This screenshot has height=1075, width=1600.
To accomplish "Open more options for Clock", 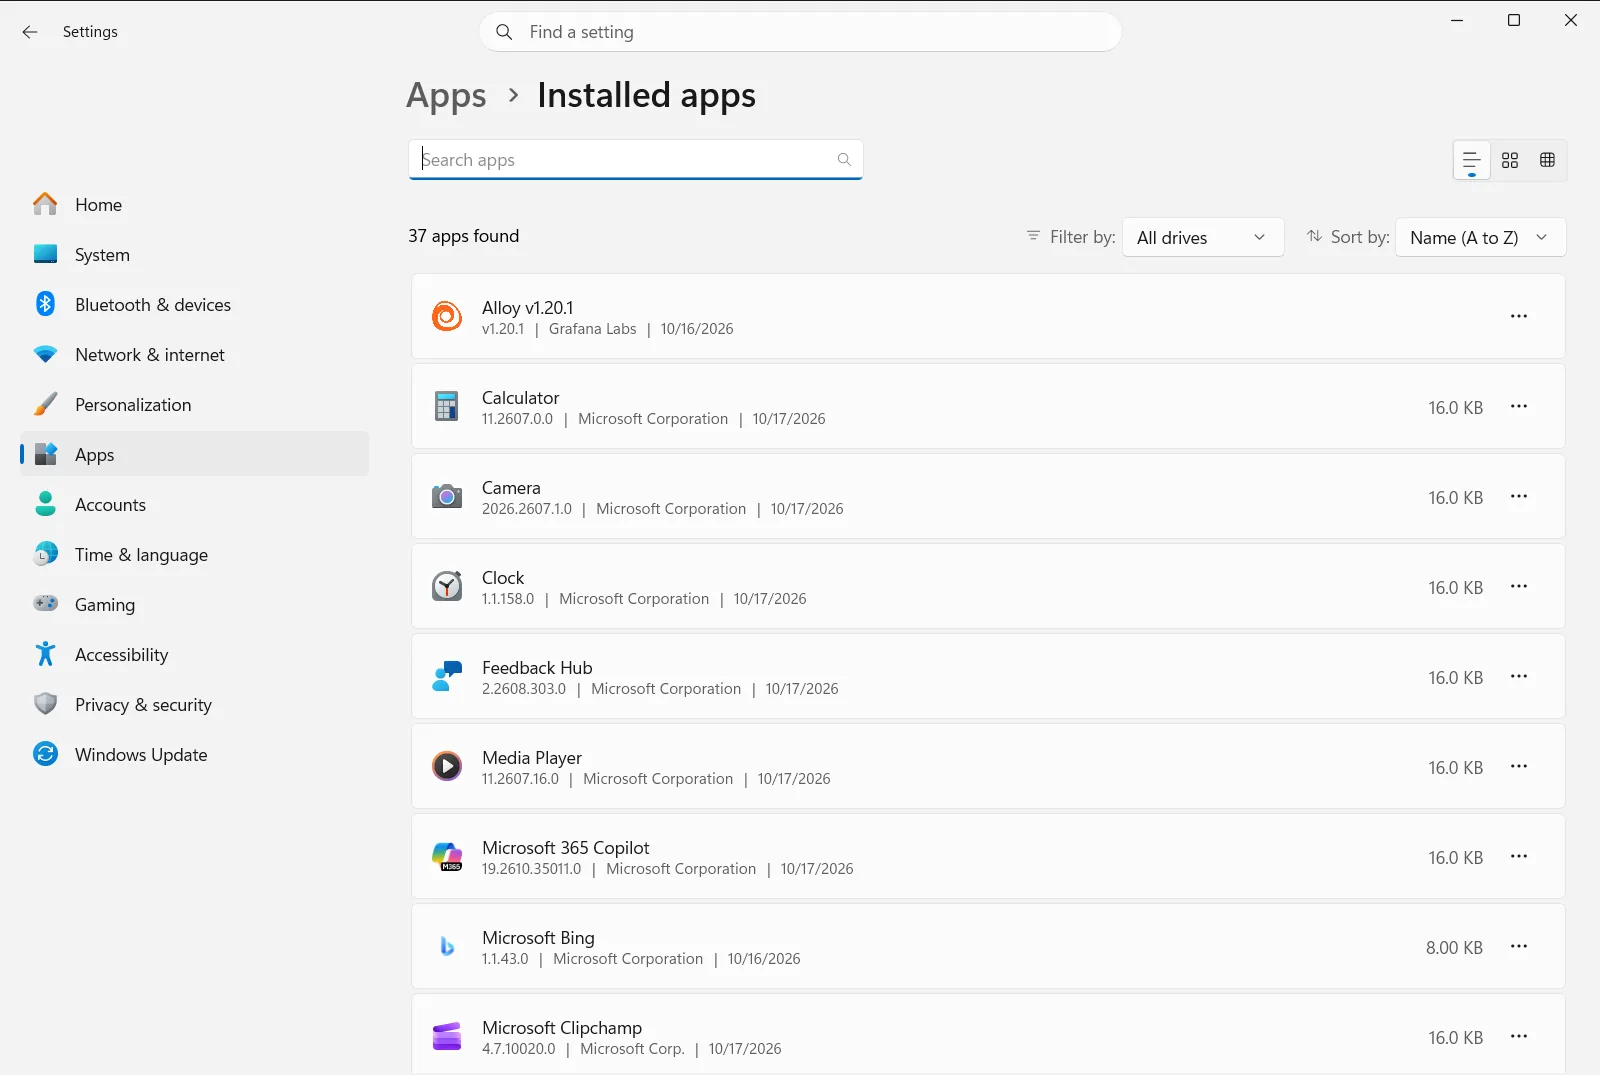I will pyautogui.click(x=1519, y=586).
